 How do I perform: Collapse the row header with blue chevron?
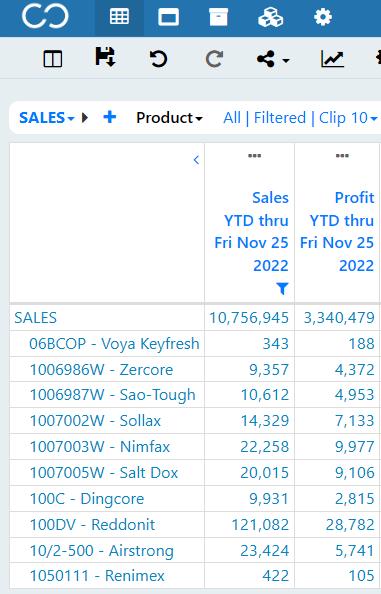tap(196, 160)
